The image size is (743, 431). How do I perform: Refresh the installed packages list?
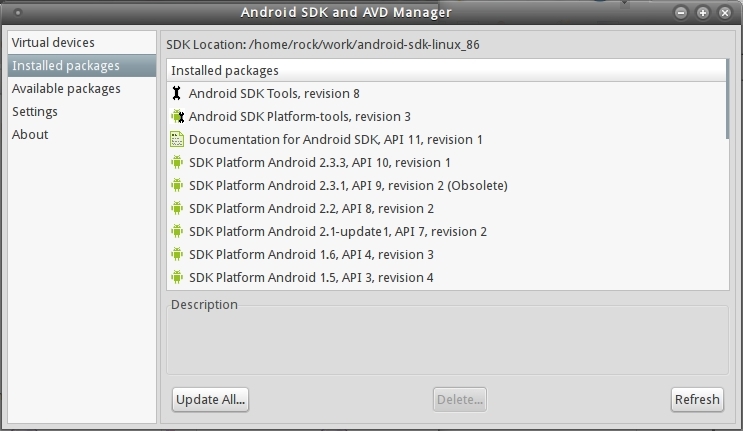point(697,399)
